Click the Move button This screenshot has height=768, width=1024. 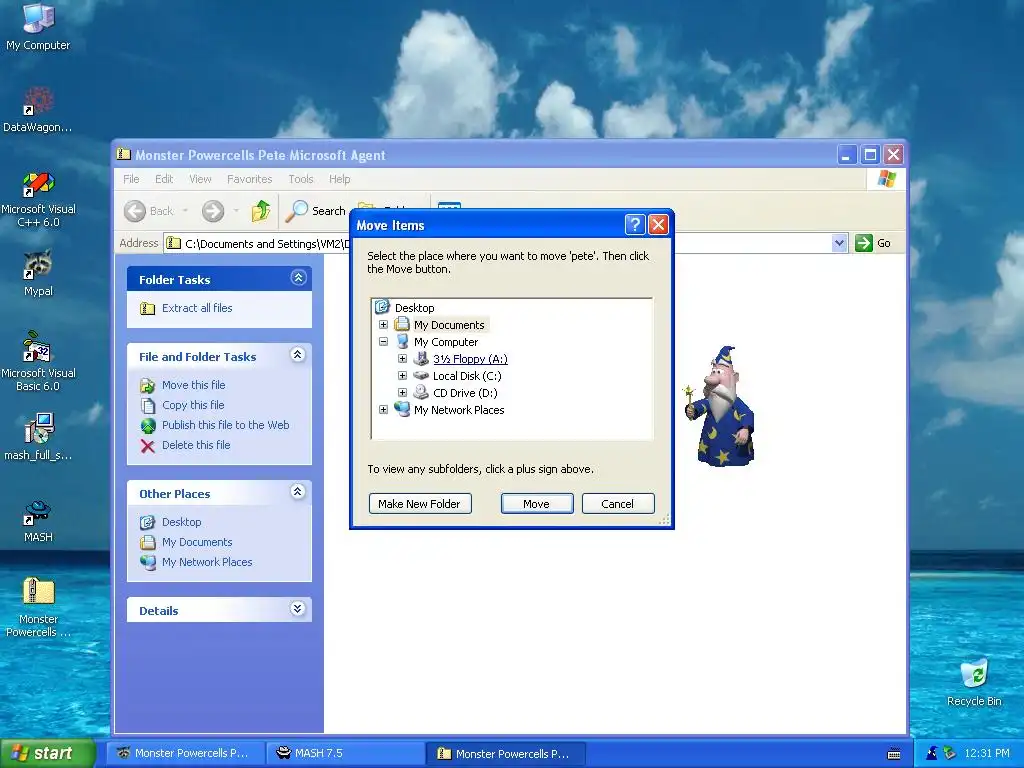point(537,504)
